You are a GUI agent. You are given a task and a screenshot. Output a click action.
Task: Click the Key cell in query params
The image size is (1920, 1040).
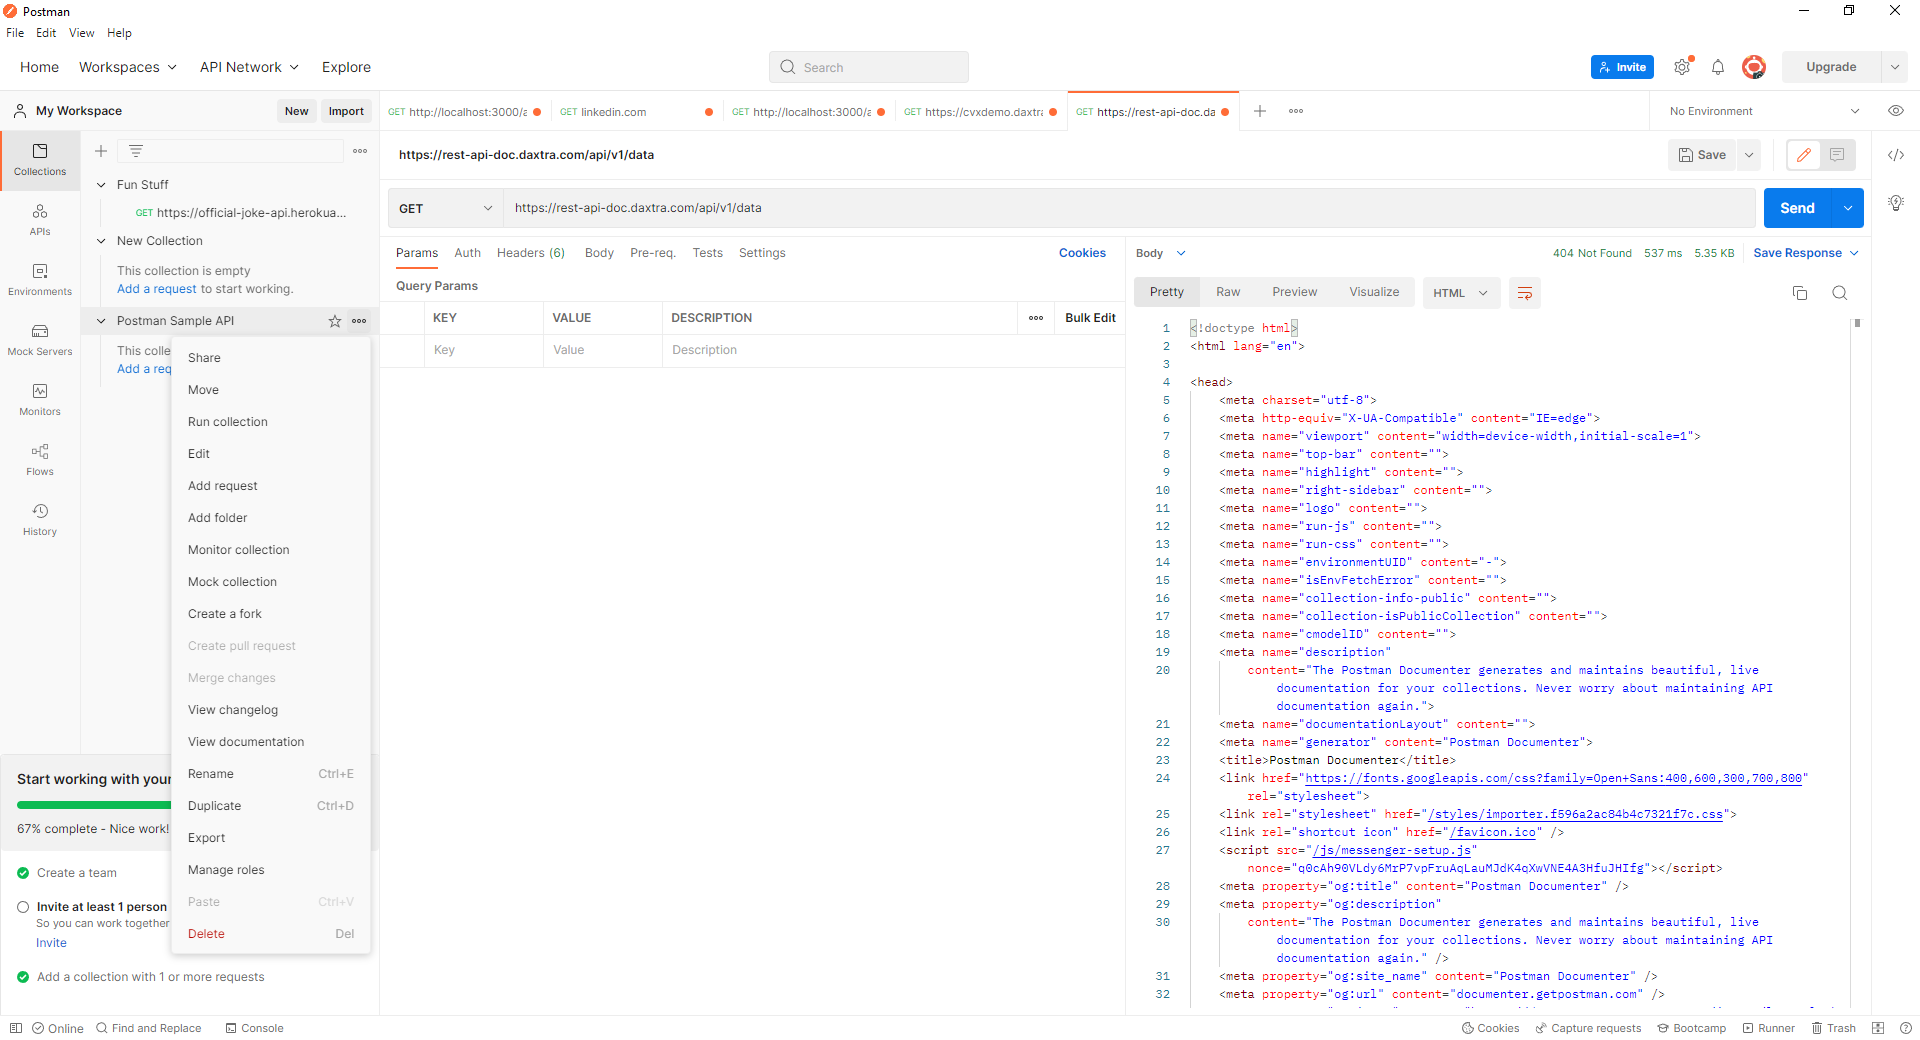tap(483, 350)
